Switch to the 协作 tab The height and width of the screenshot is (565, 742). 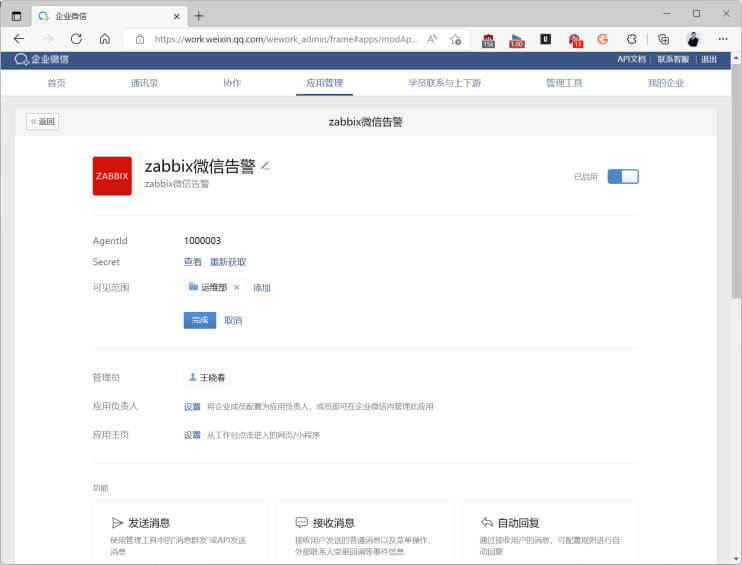(x=232, y=83)
